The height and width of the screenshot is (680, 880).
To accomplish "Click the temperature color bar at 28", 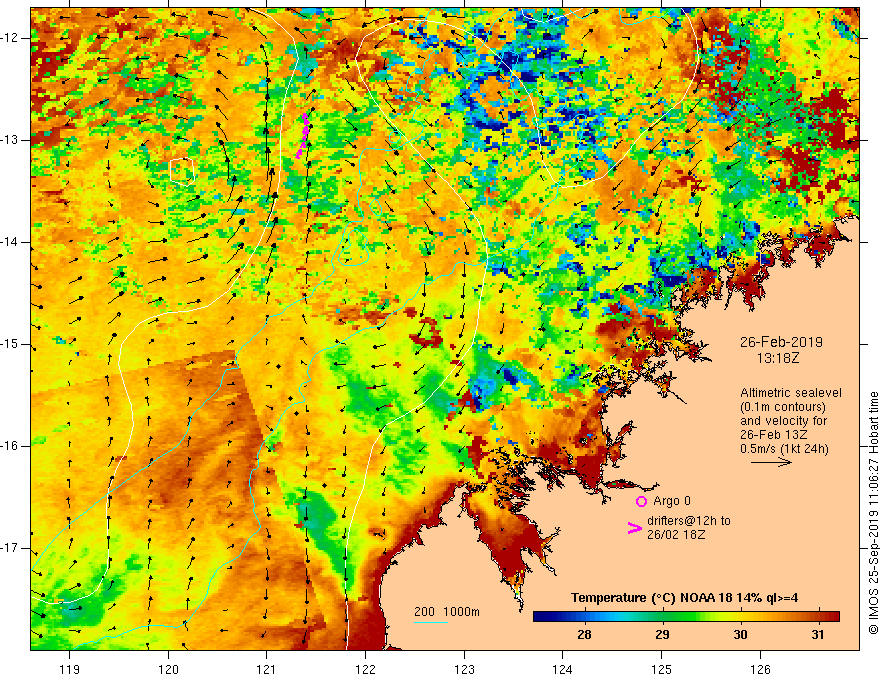I will [x=584, y=616].
